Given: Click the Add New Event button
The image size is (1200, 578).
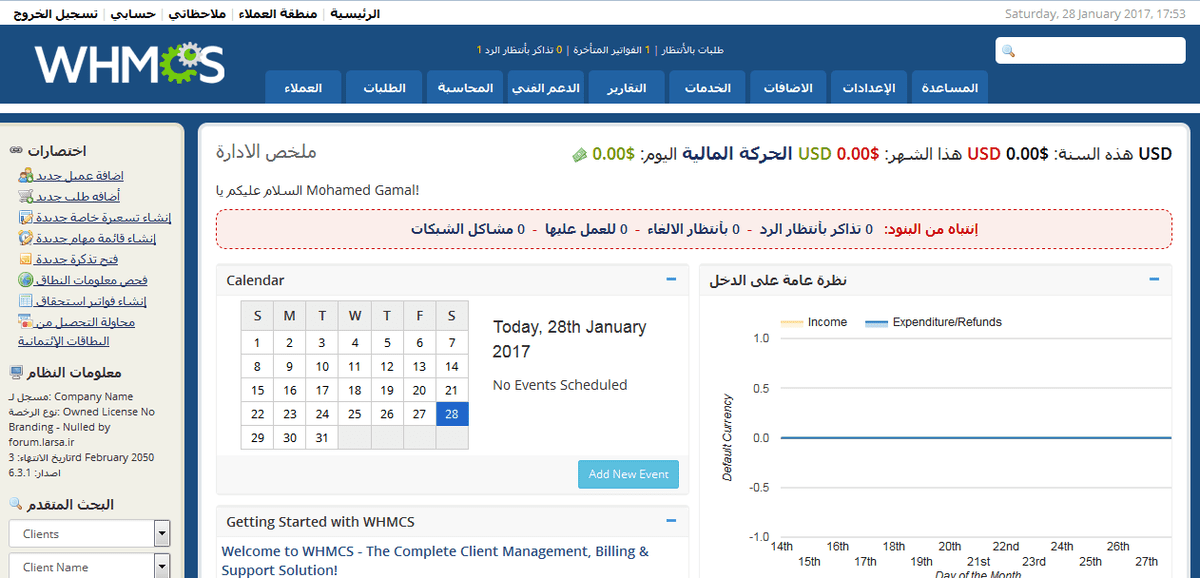Looking at the screenshot, I should 628,474.
